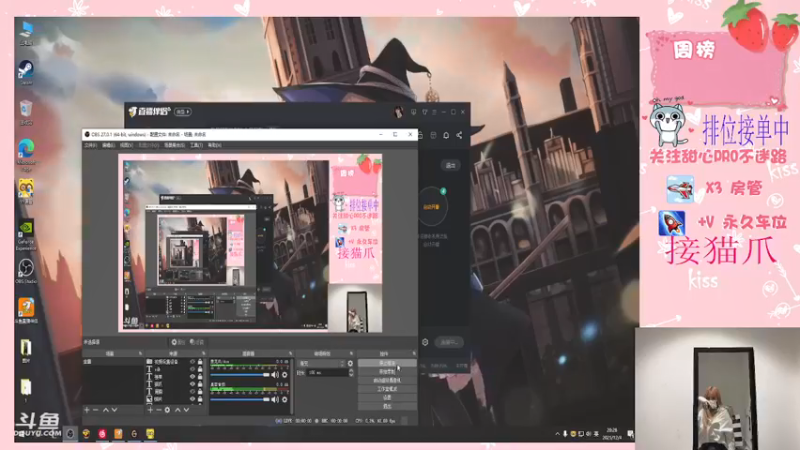Mute the mic/Aux mixer channel
The image size is (800, 450).
click(x=275, y=375)
